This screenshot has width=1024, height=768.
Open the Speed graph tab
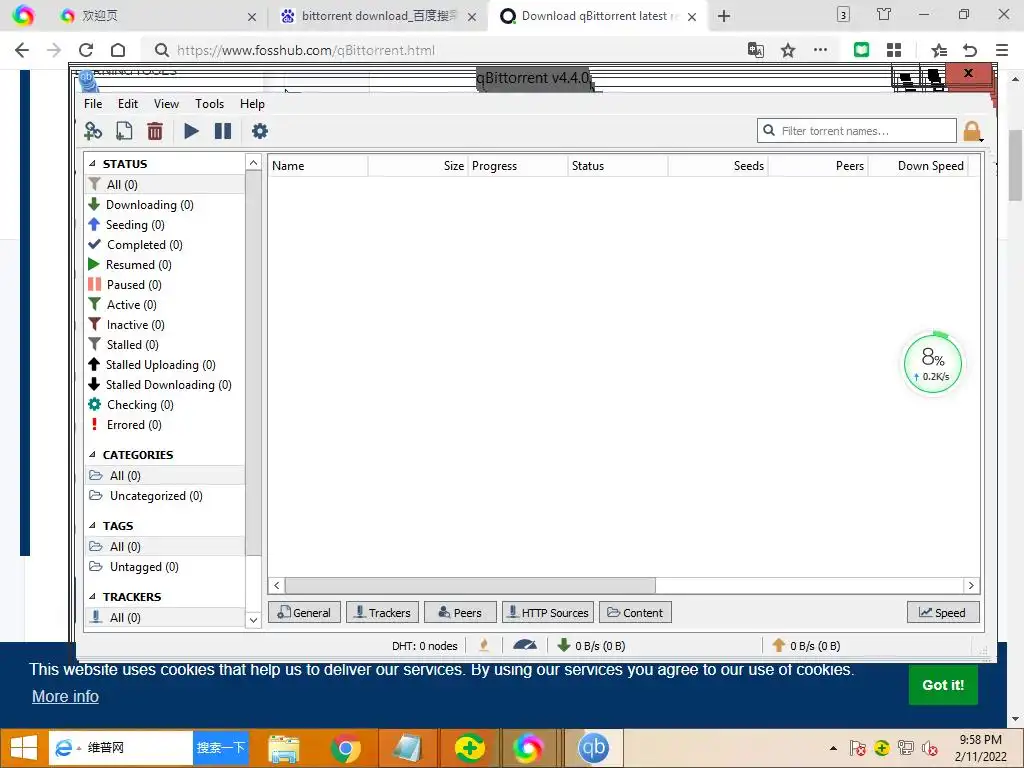[943, 613]
